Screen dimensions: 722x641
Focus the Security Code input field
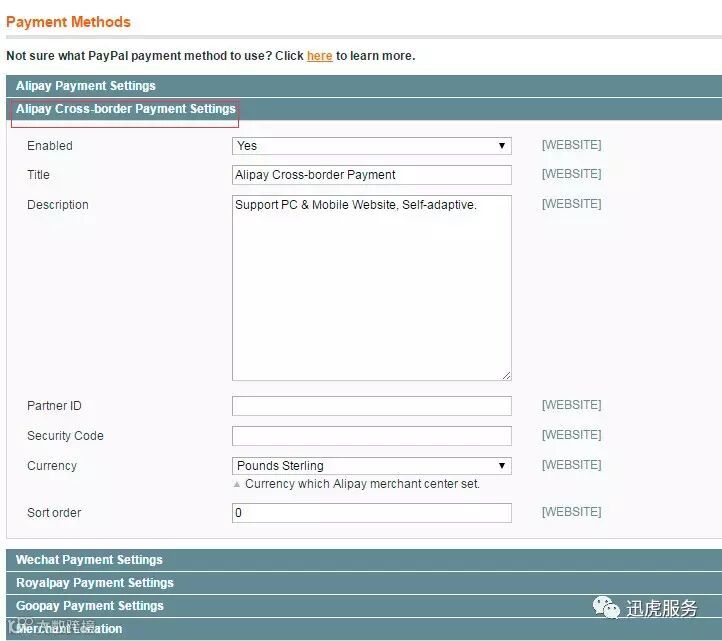coord(372,436)
